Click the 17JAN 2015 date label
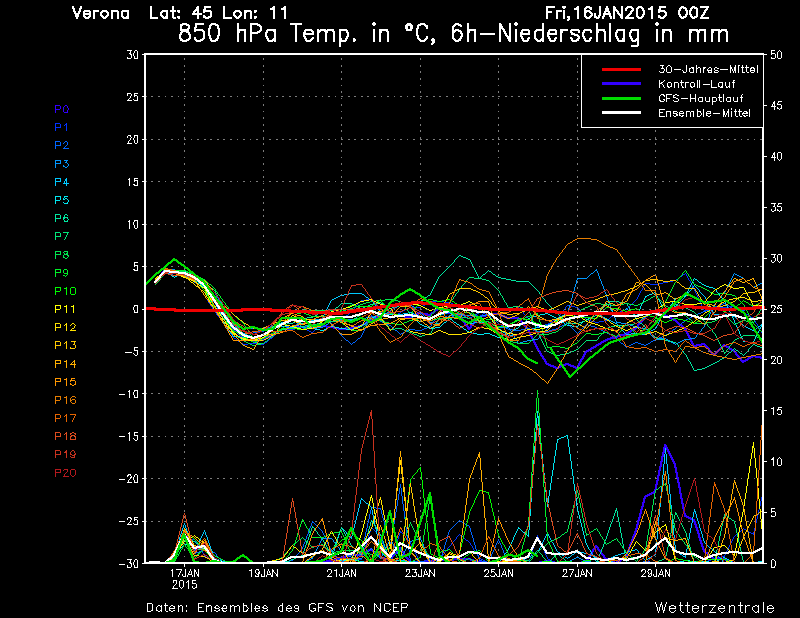Screen dimensions: 800x618 (x=185, y=578)
